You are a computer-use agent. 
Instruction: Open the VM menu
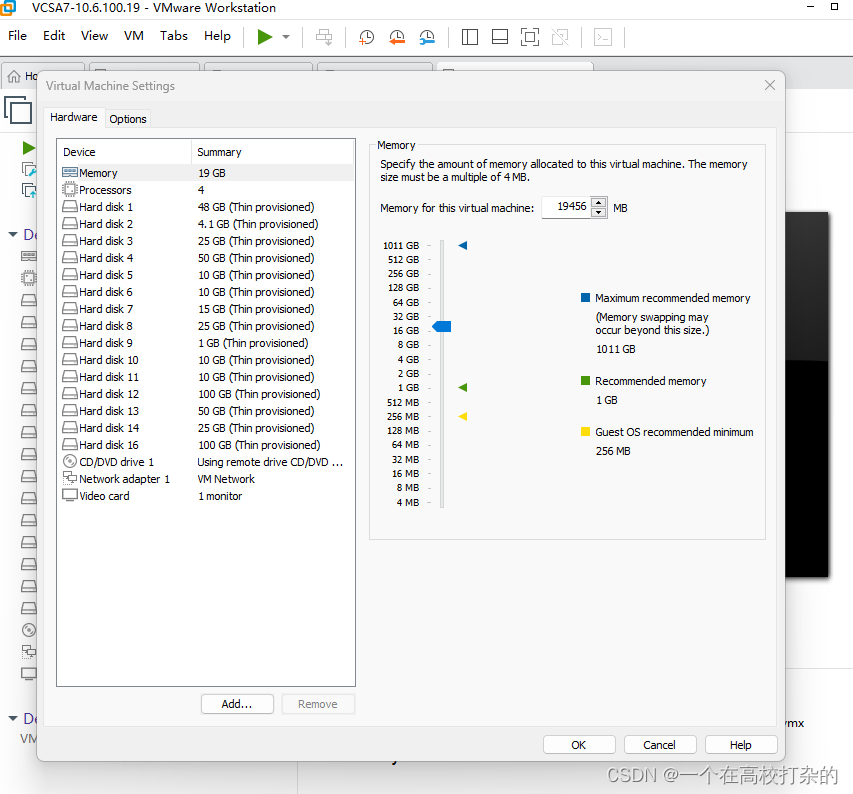(134, 36)
